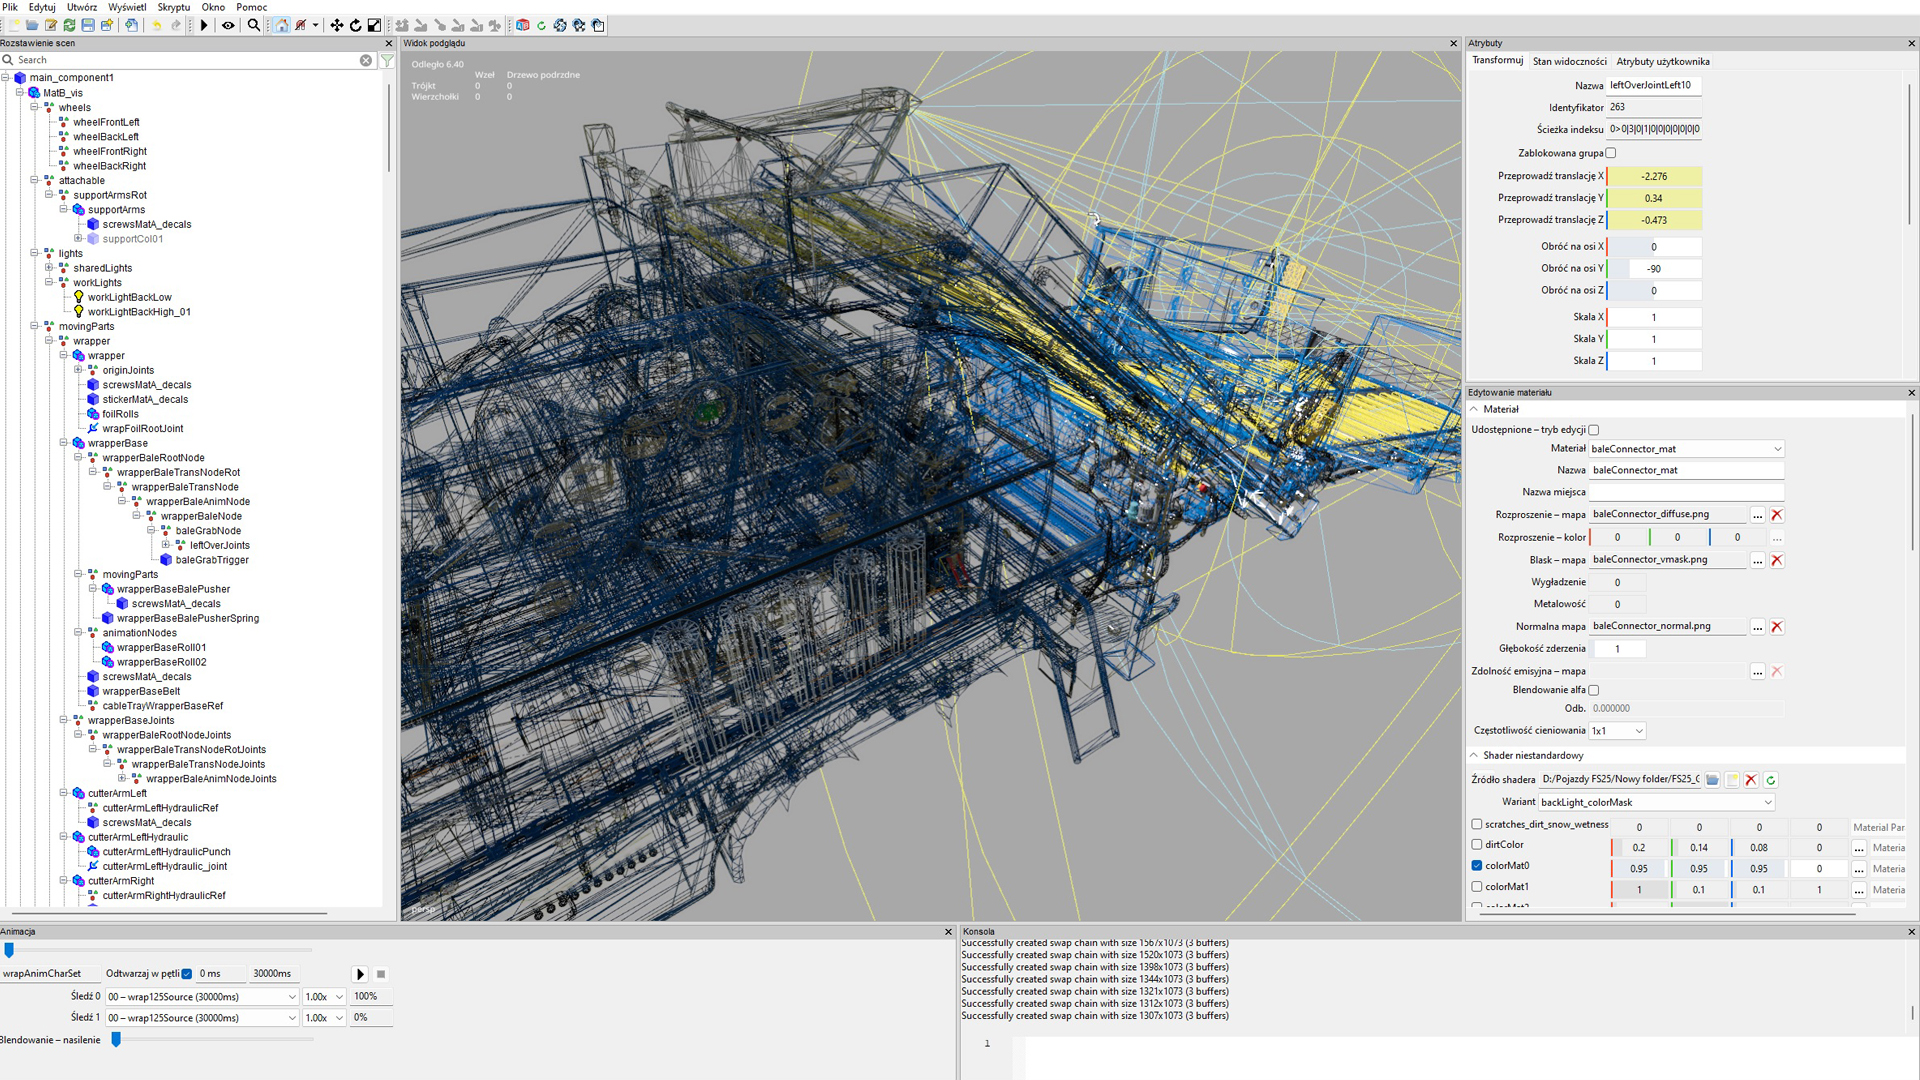Image resolution: width=1920 pixels, height=1080 pixels.
Task: Click the open folder toolbar icon
Action: click(x=32, y=25)
